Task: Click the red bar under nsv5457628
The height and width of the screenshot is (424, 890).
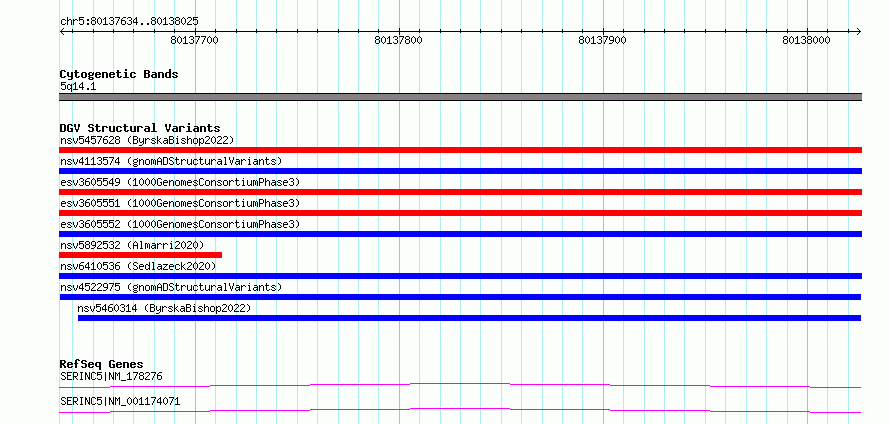Action: click(x=460, y=150)
